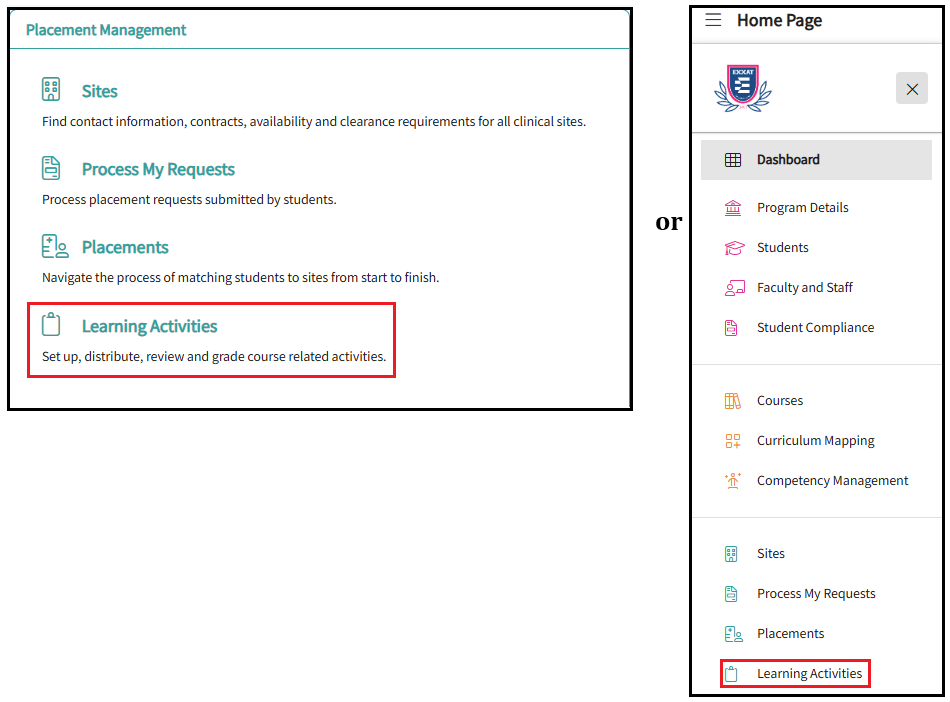Click the Courses books icon
The height and width of the screenshot is (702, 950).
click(x=733, y=401)
